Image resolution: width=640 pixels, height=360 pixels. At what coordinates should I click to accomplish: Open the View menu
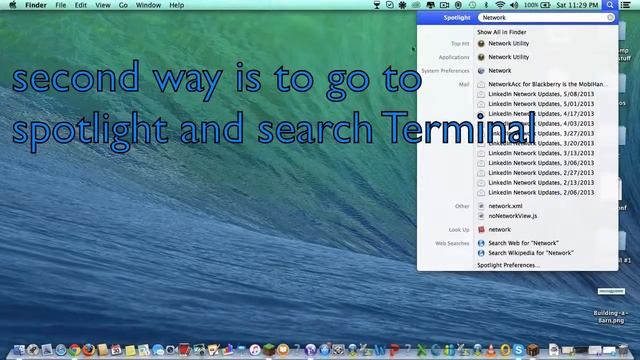(103, 5)
